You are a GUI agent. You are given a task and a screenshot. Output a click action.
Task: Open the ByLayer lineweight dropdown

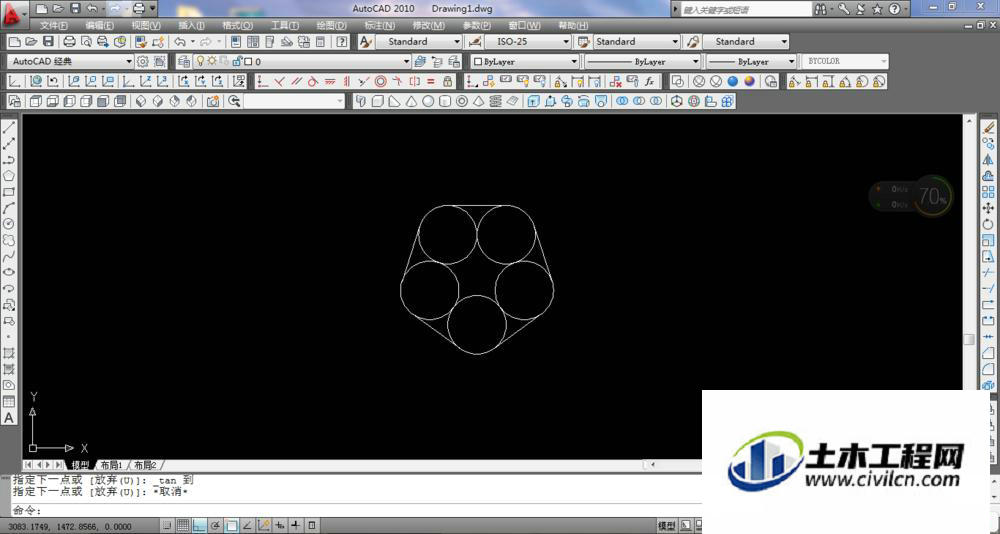coord(751,61)
